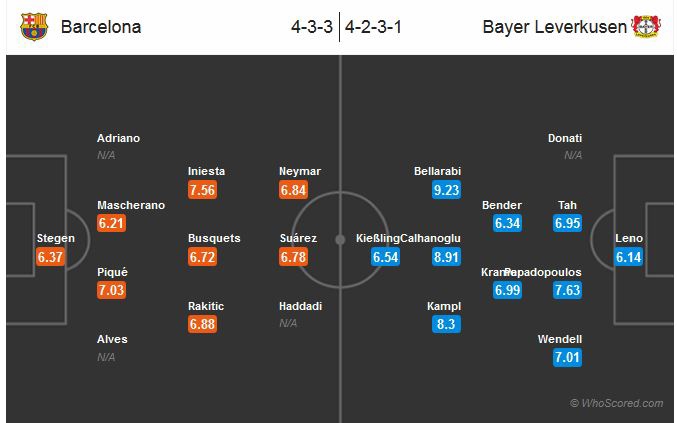Open Calhanoglu's 8.91 rating badge

point(445,257)
